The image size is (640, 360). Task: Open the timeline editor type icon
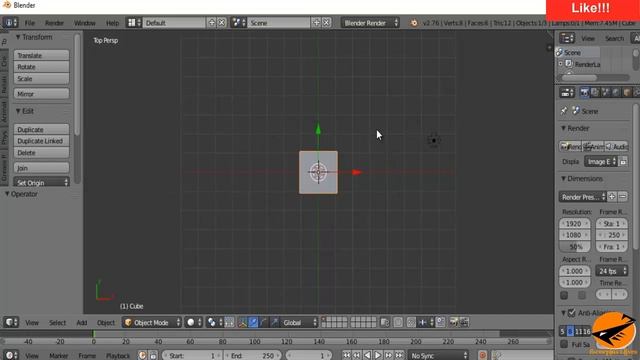(11, 356)
